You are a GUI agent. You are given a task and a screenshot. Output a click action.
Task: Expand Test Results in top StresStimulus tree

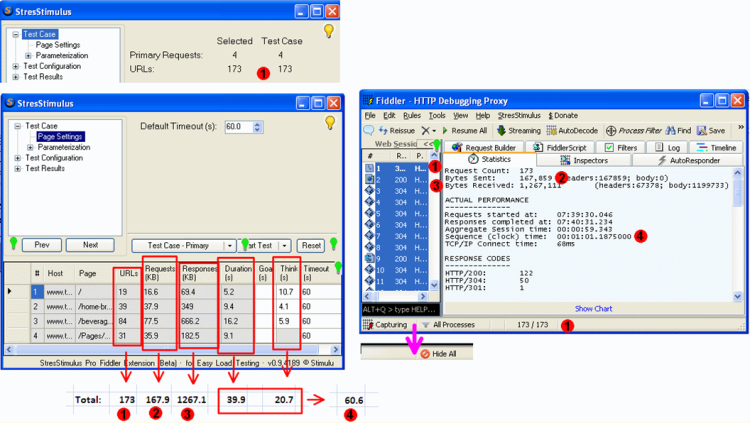tap(15, 77)
